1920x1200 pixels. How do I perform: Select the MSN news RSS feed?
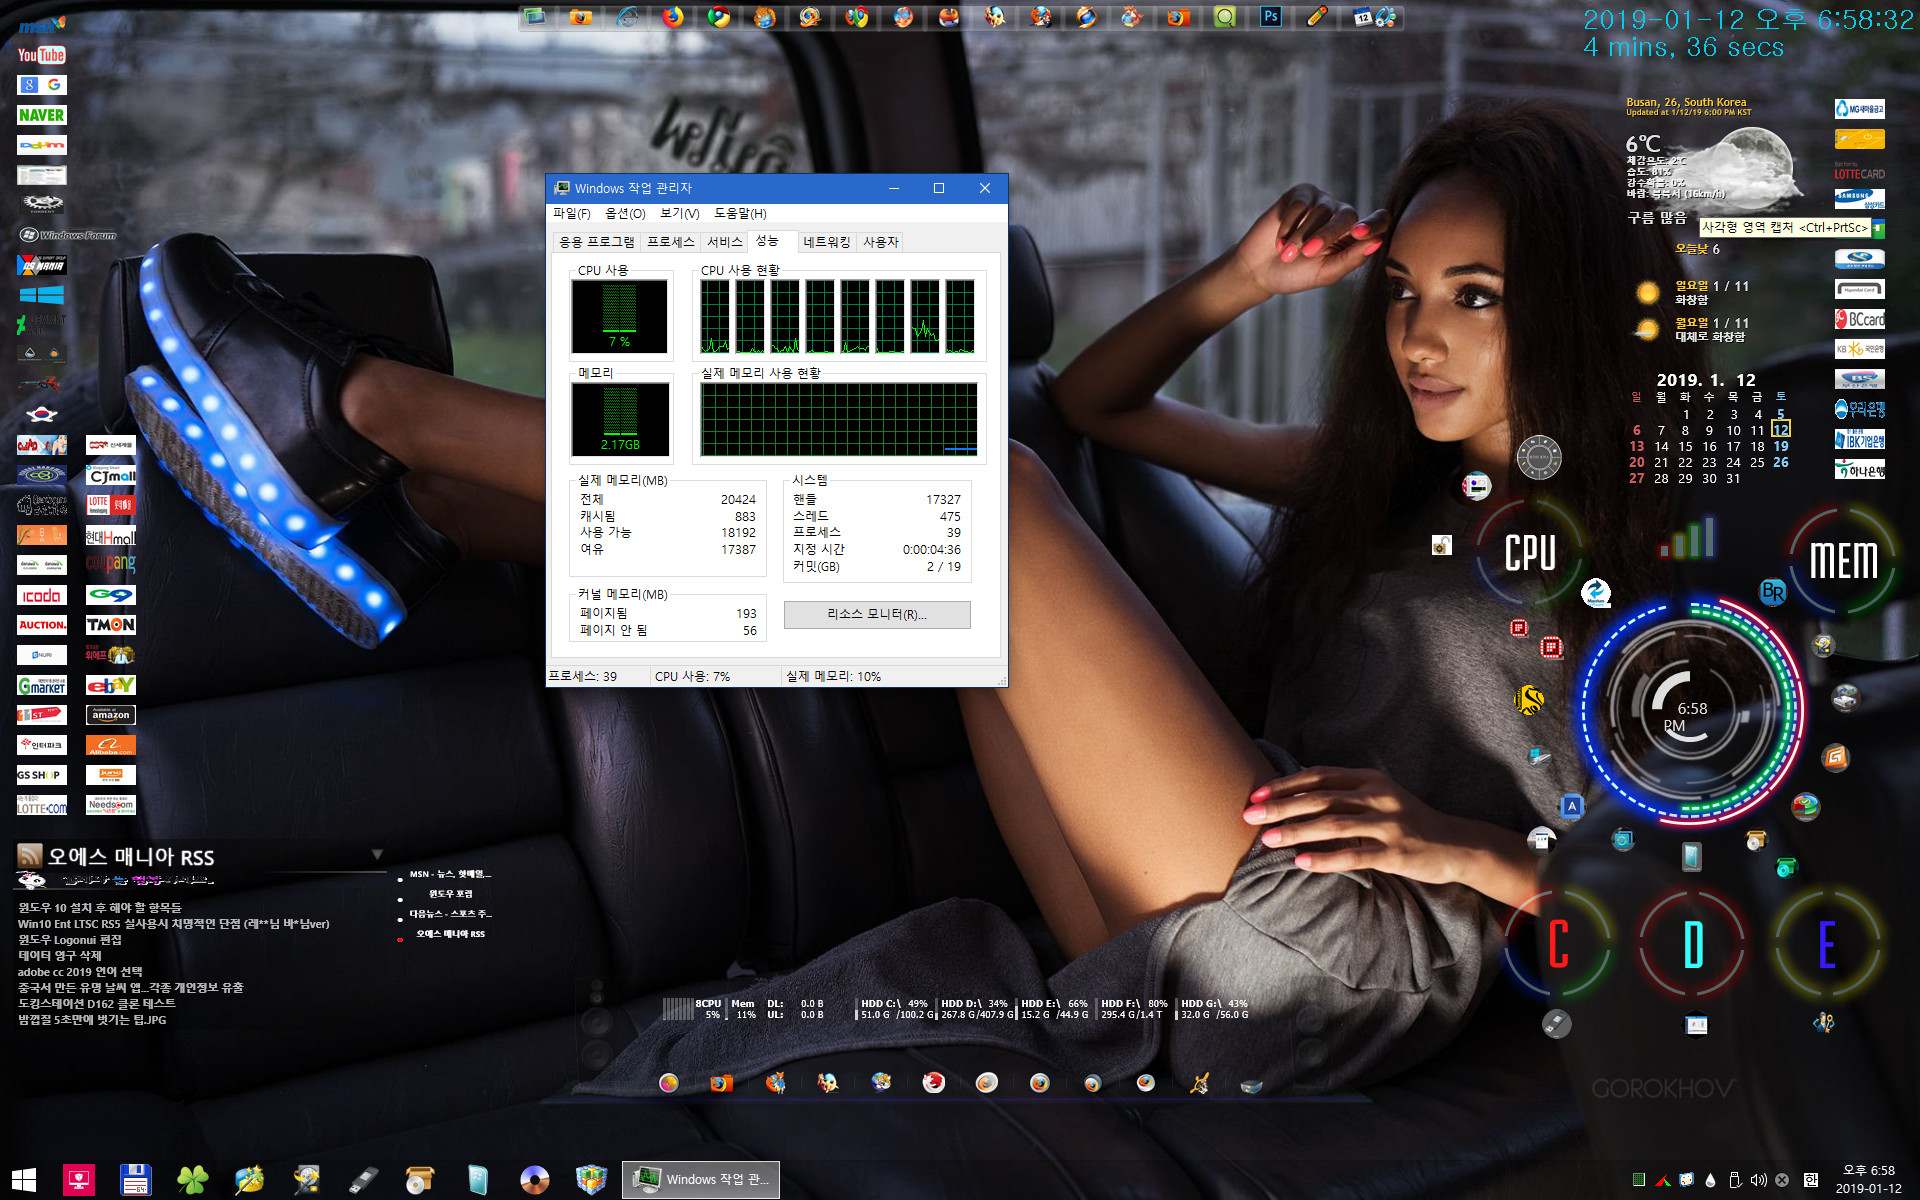click(450, 874)
